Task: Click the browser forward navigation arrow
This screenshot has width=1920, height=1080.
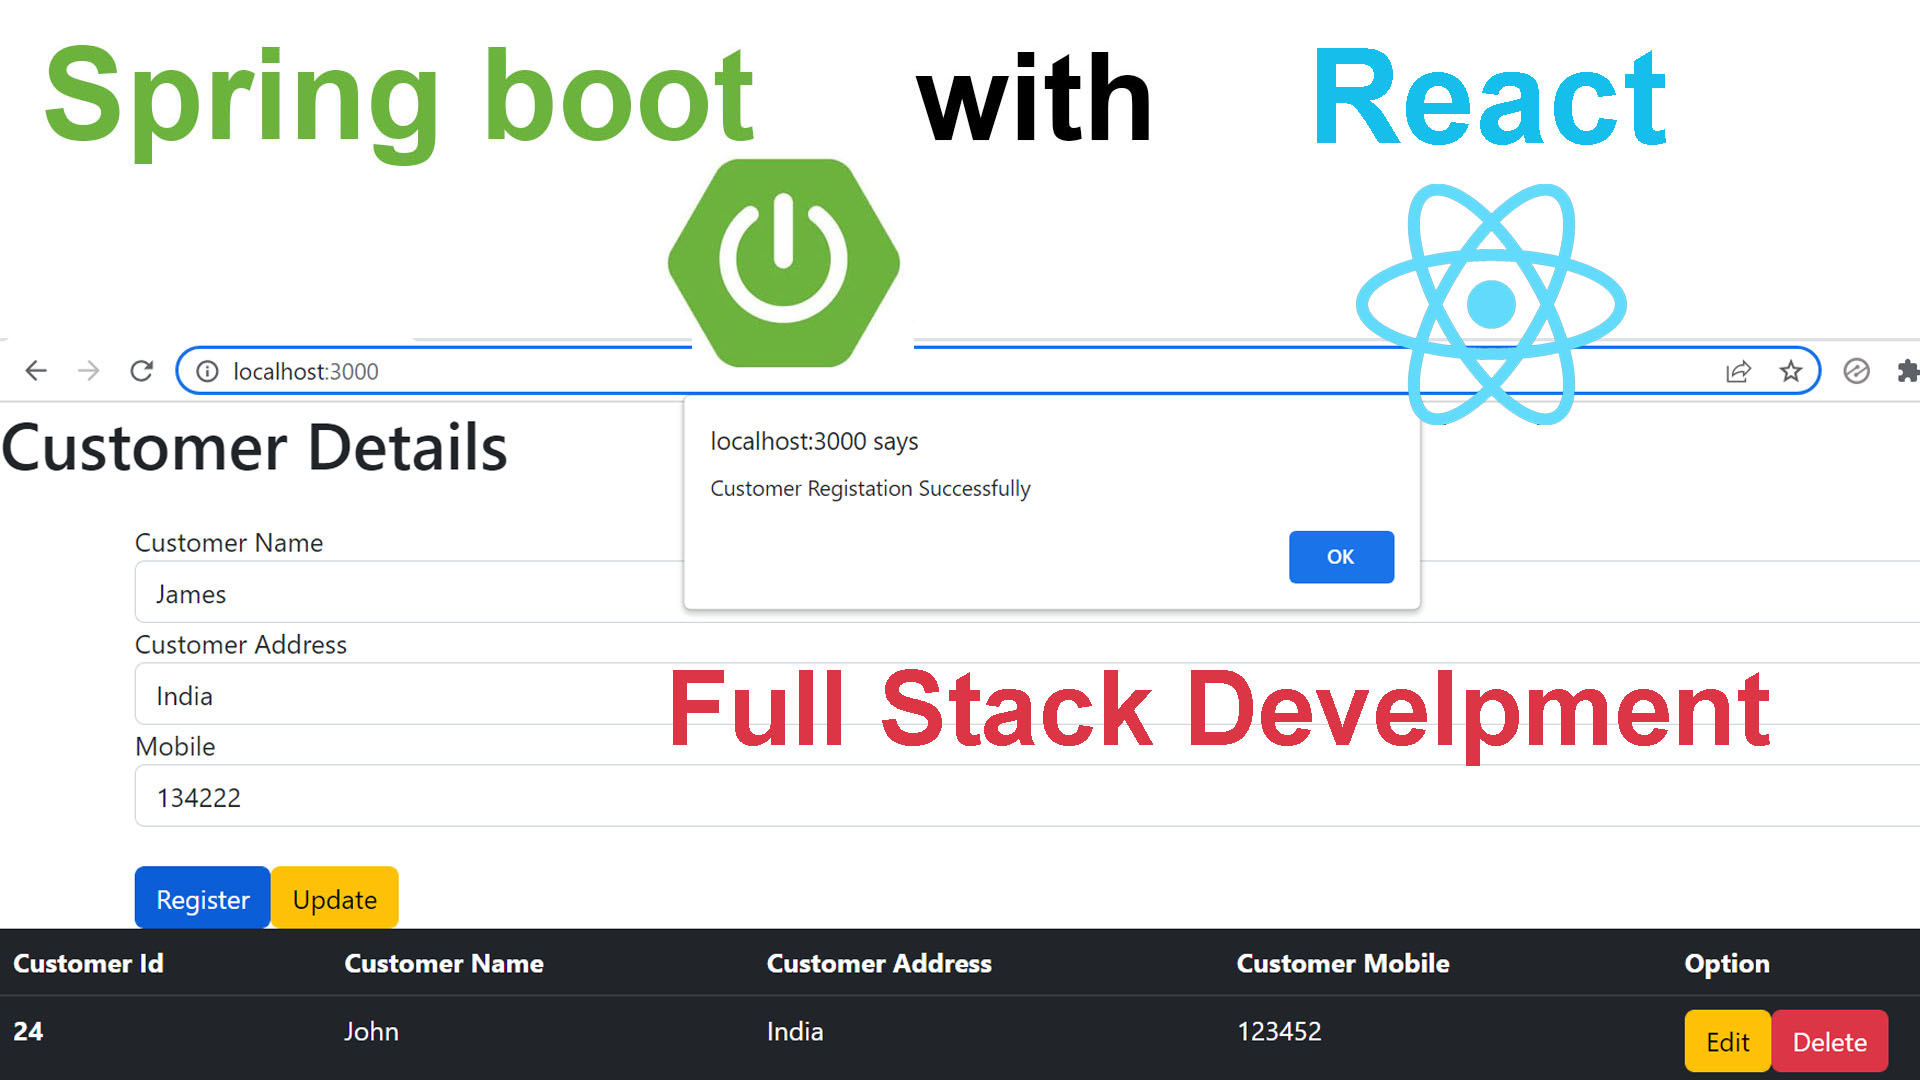Action: click(90, 371)
